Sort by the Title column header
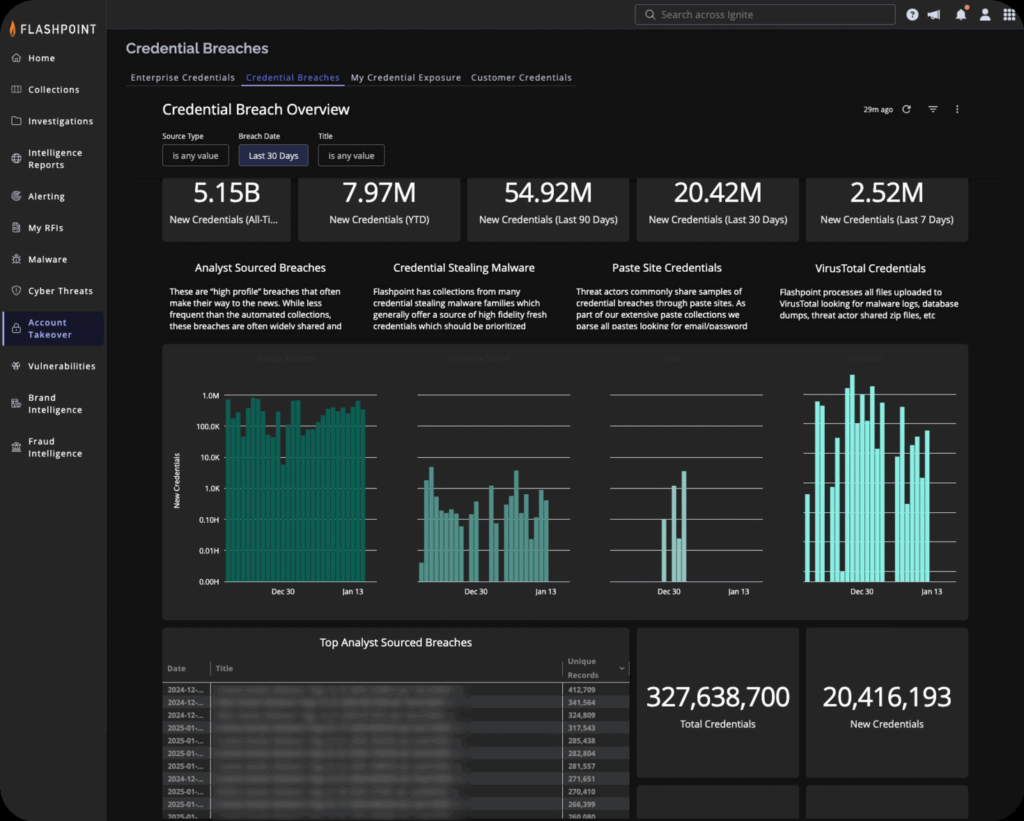This screenshot has width=1024, height=821. 224,668
